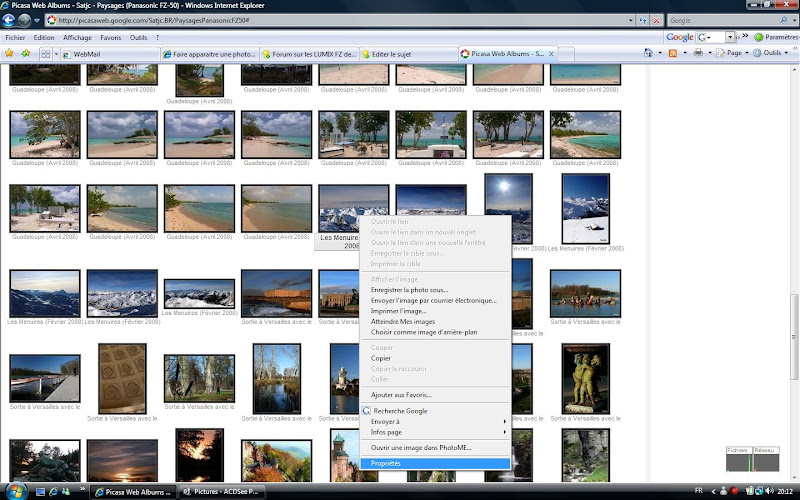The height and width of the screenshot is (500, 800).
Task: Go forward with the browser Forward arrow
Action: click(x=24, y=20)
